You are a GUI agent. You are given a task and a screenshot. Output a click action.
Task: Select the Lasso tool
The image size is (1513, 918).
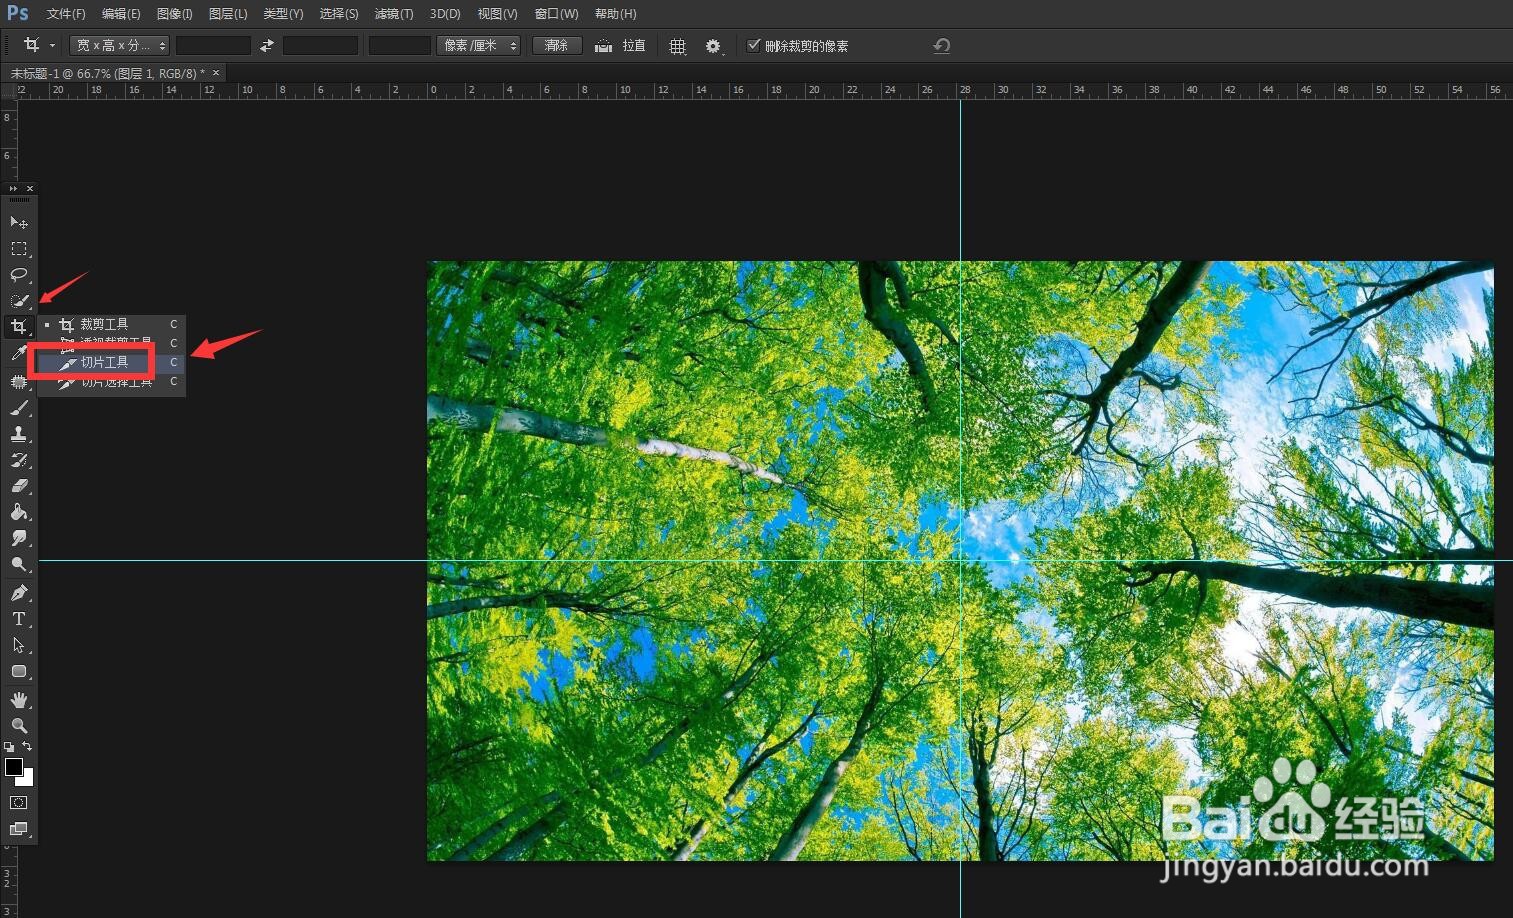click(x=18, y=274)
